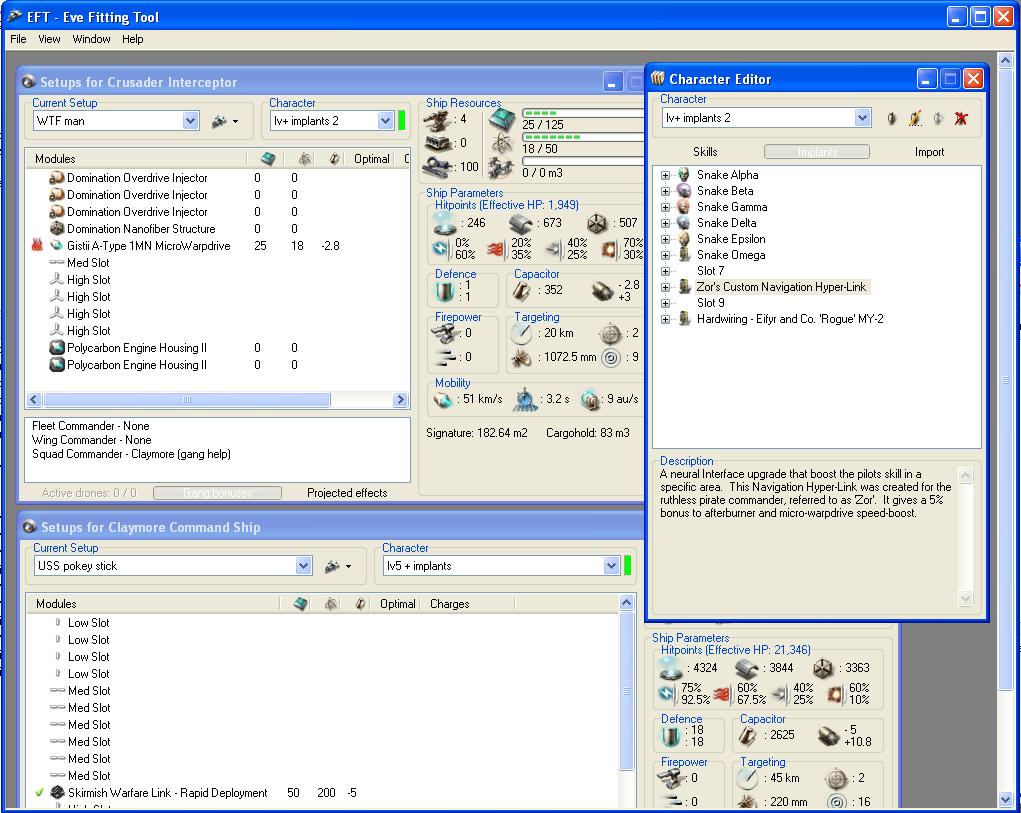The height and width of the screenshot is (813, 1021).
Task: Toggle Gistii A-Type 1MN MicroWarpdrive overheat state icon
Action: [x=37, y=245]
